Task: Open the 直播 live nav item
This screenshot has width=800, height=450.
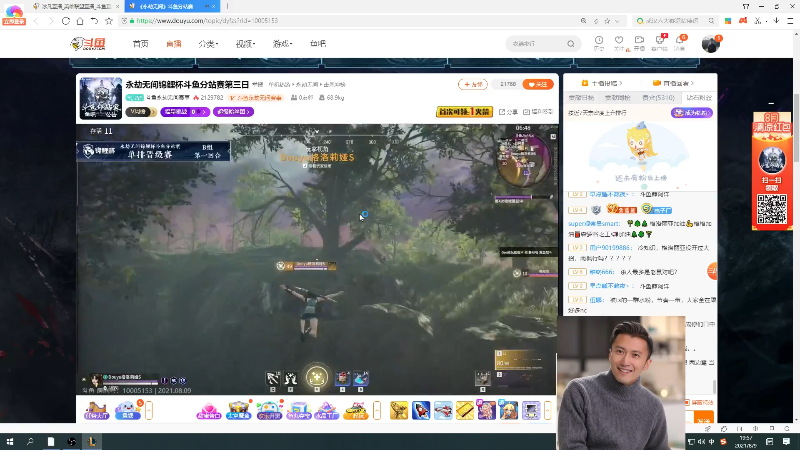Action: 174,44
